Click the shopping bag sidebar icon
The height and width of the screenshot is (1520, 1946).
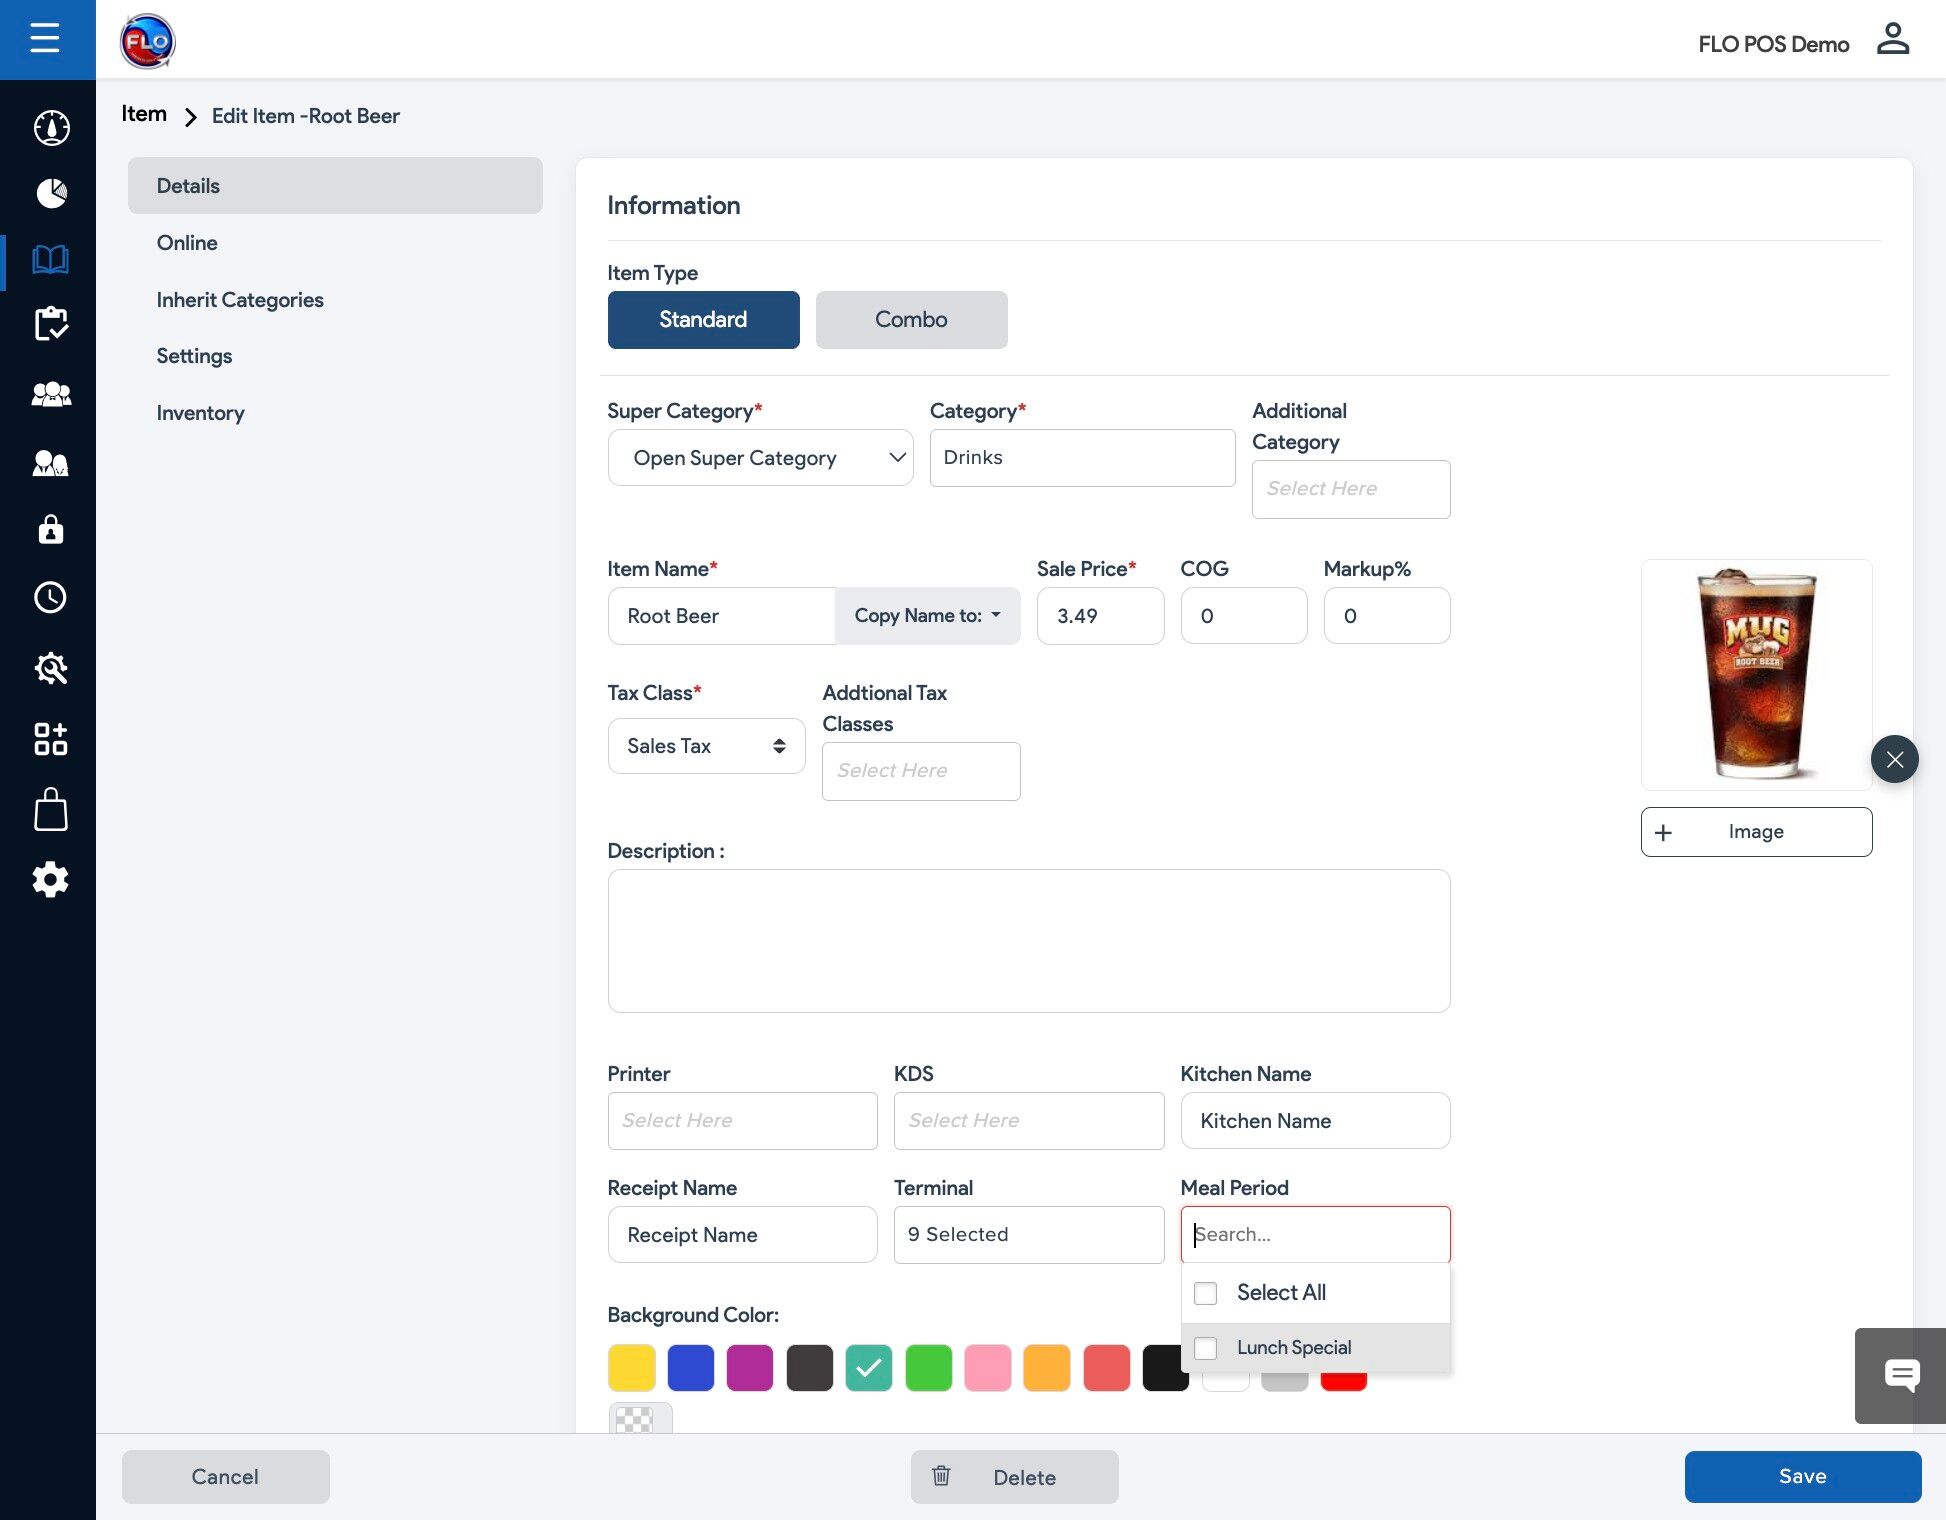tap(50, 810)
